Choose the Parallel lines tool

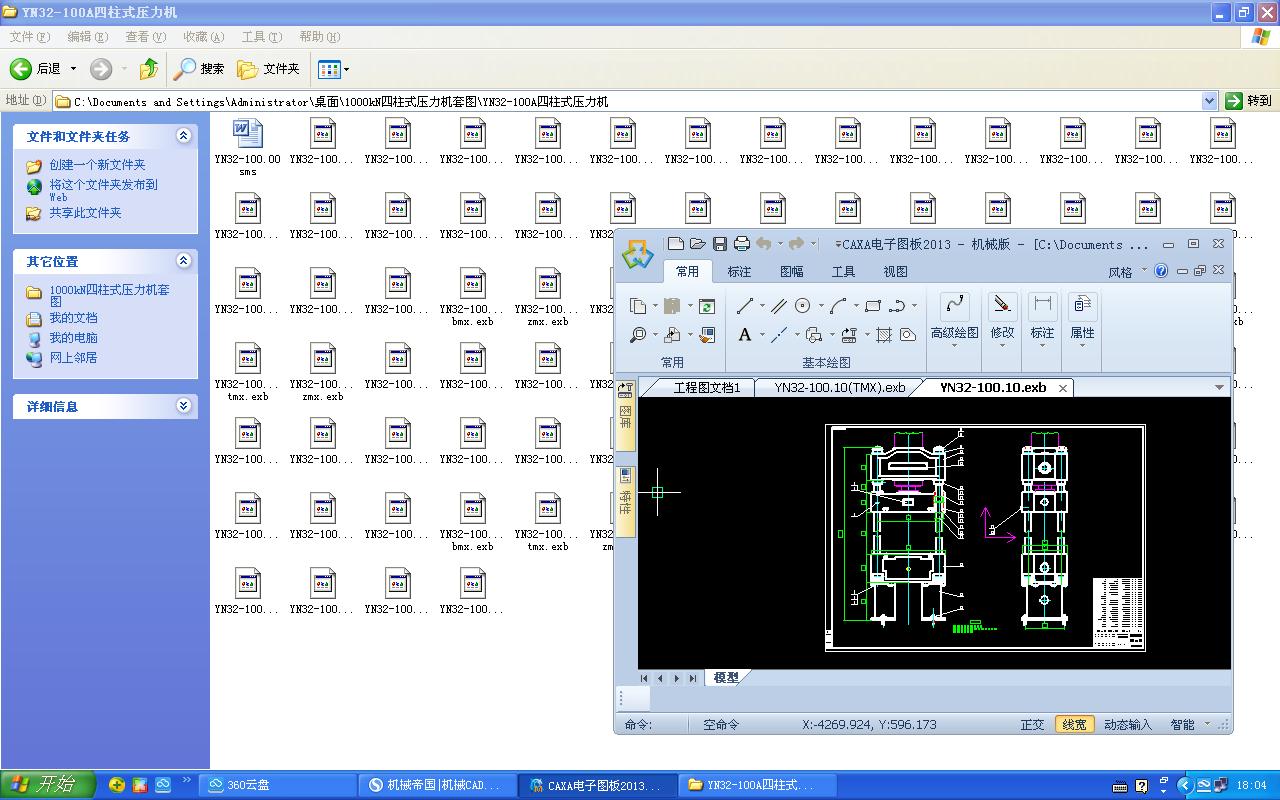778,306
